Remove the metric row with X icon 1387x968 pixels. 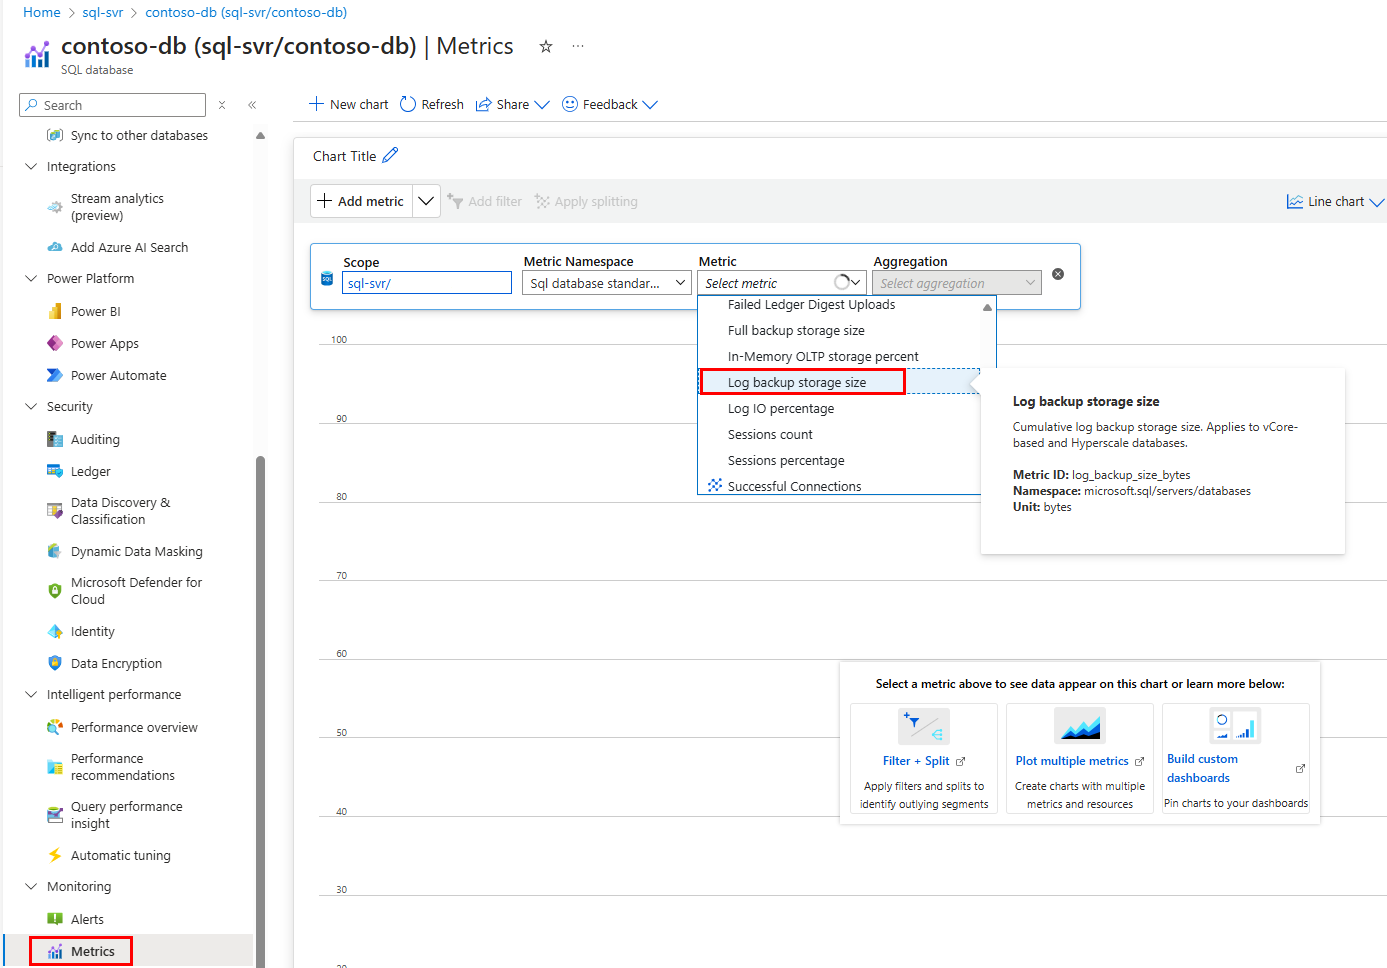pos(1058,274)
